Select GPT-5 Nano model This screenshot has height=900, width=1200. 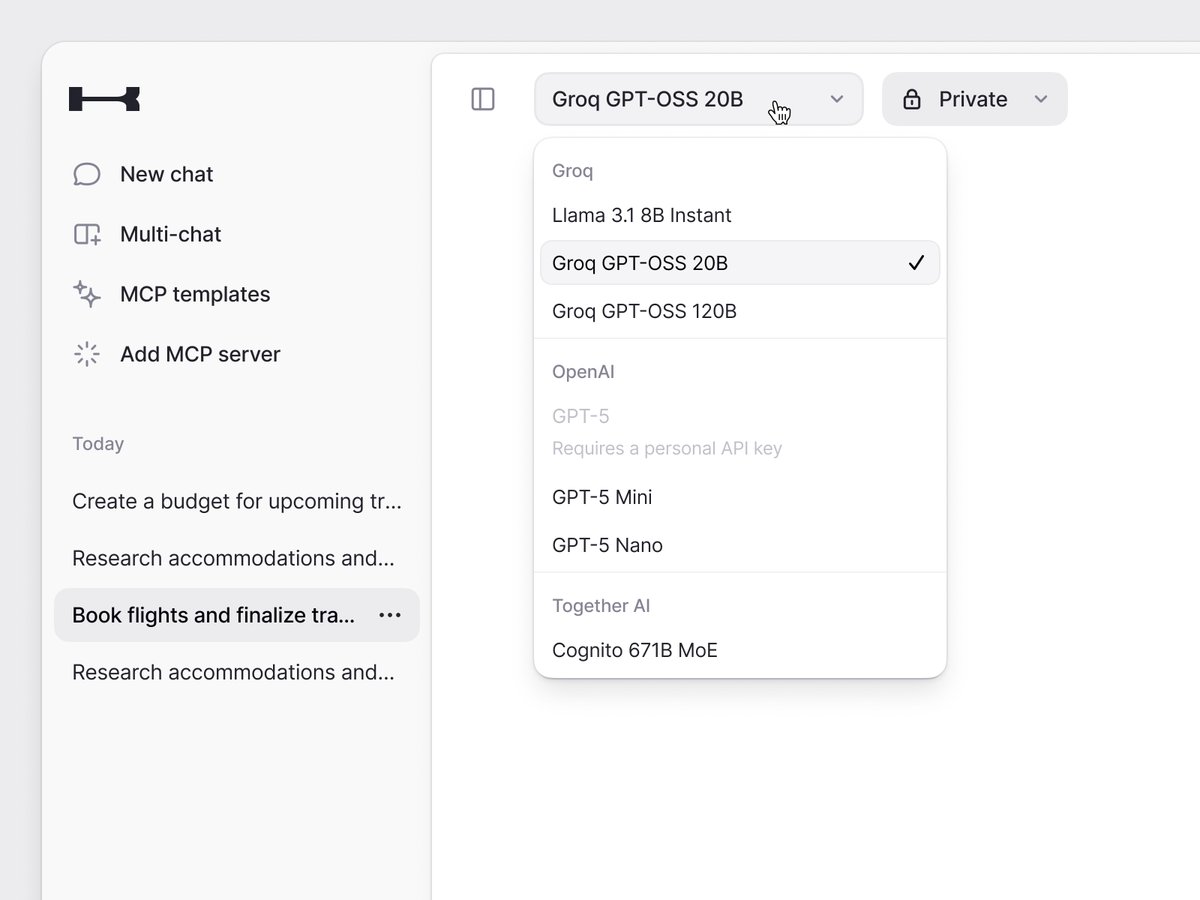tap(740, 545)
